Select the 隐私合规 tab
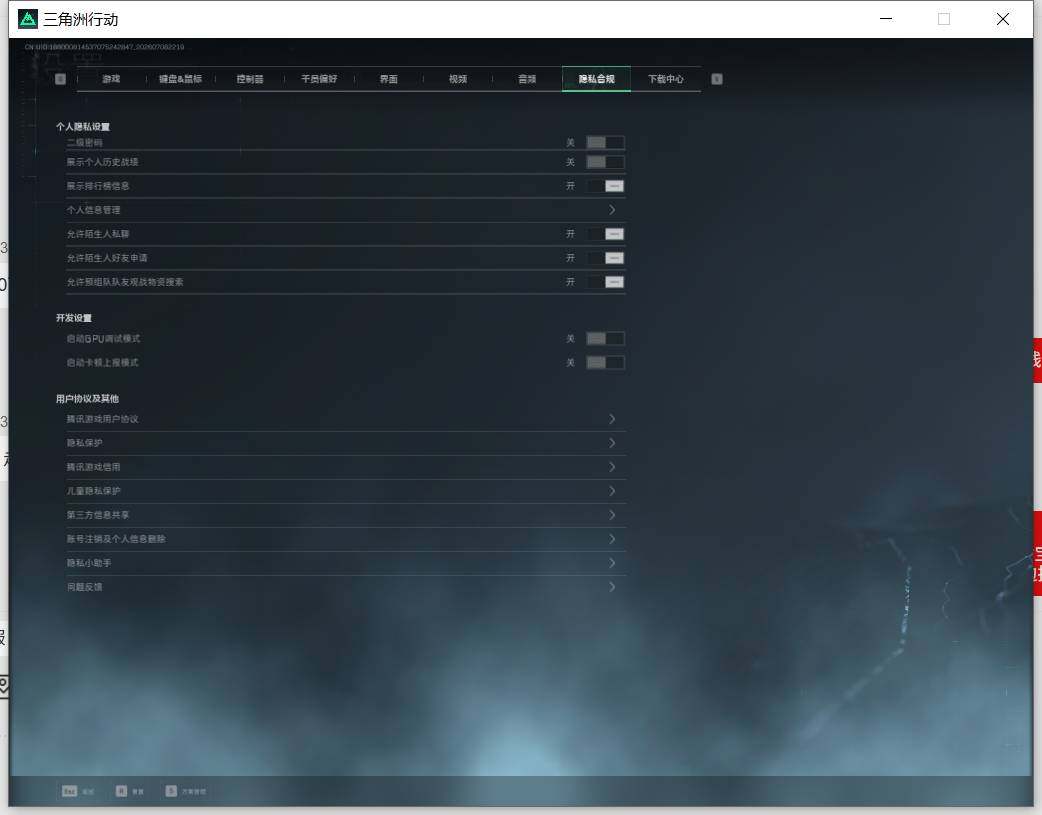The image size is (1042, 815). point(596,78)
